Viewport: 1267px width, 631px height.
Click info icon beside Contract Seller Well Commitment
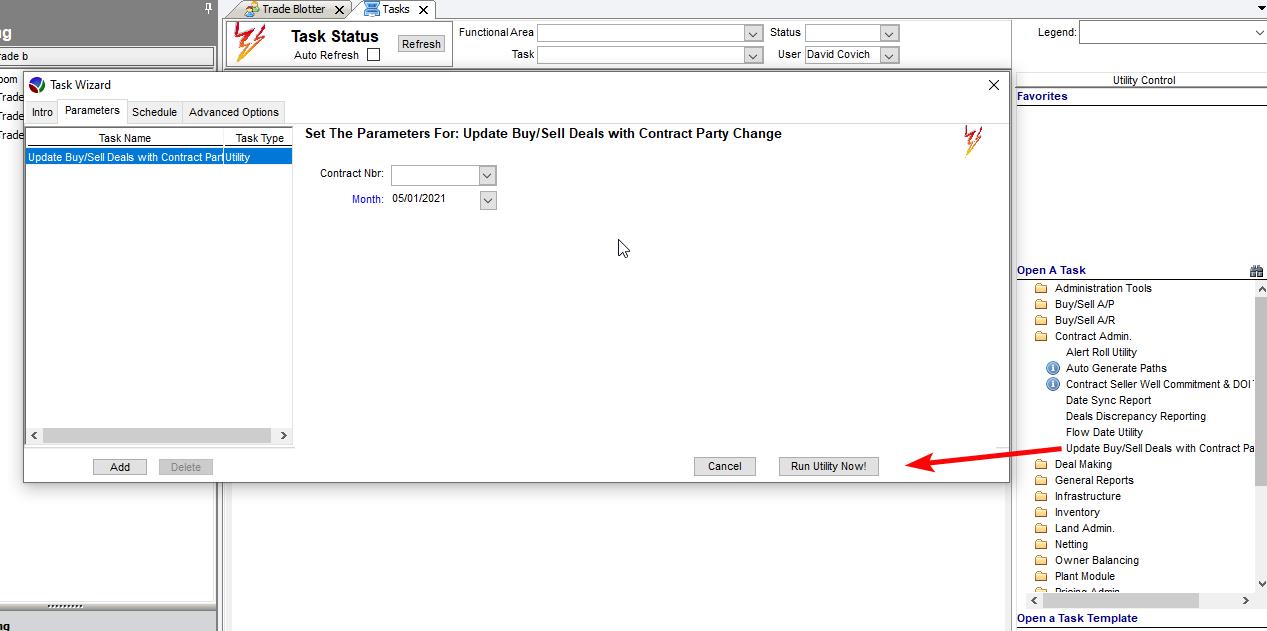click(x=1052, y=384)
